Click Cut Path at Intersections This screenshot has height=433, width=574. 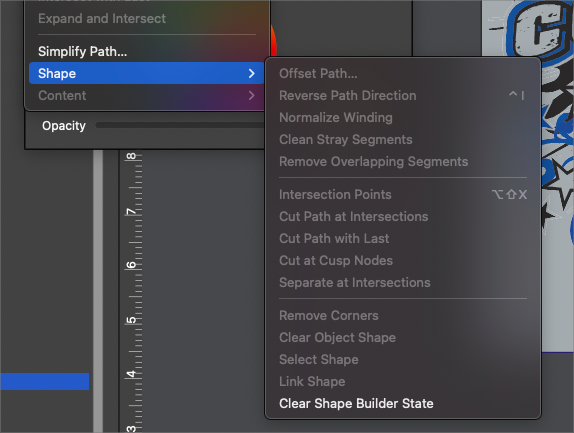[353, 216]
